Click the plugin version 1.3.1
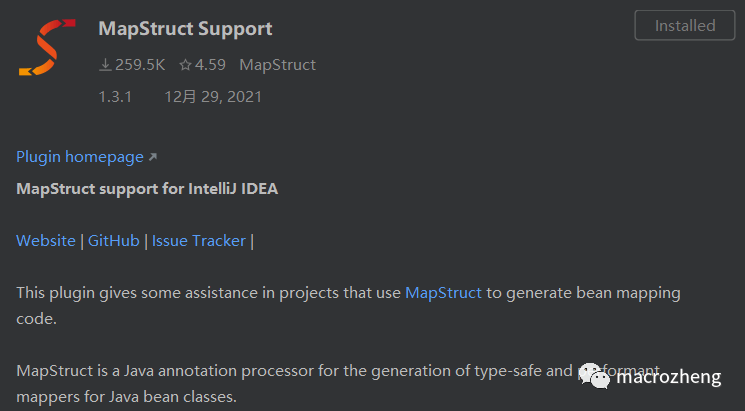745x411 pixels. coord(115,97)
